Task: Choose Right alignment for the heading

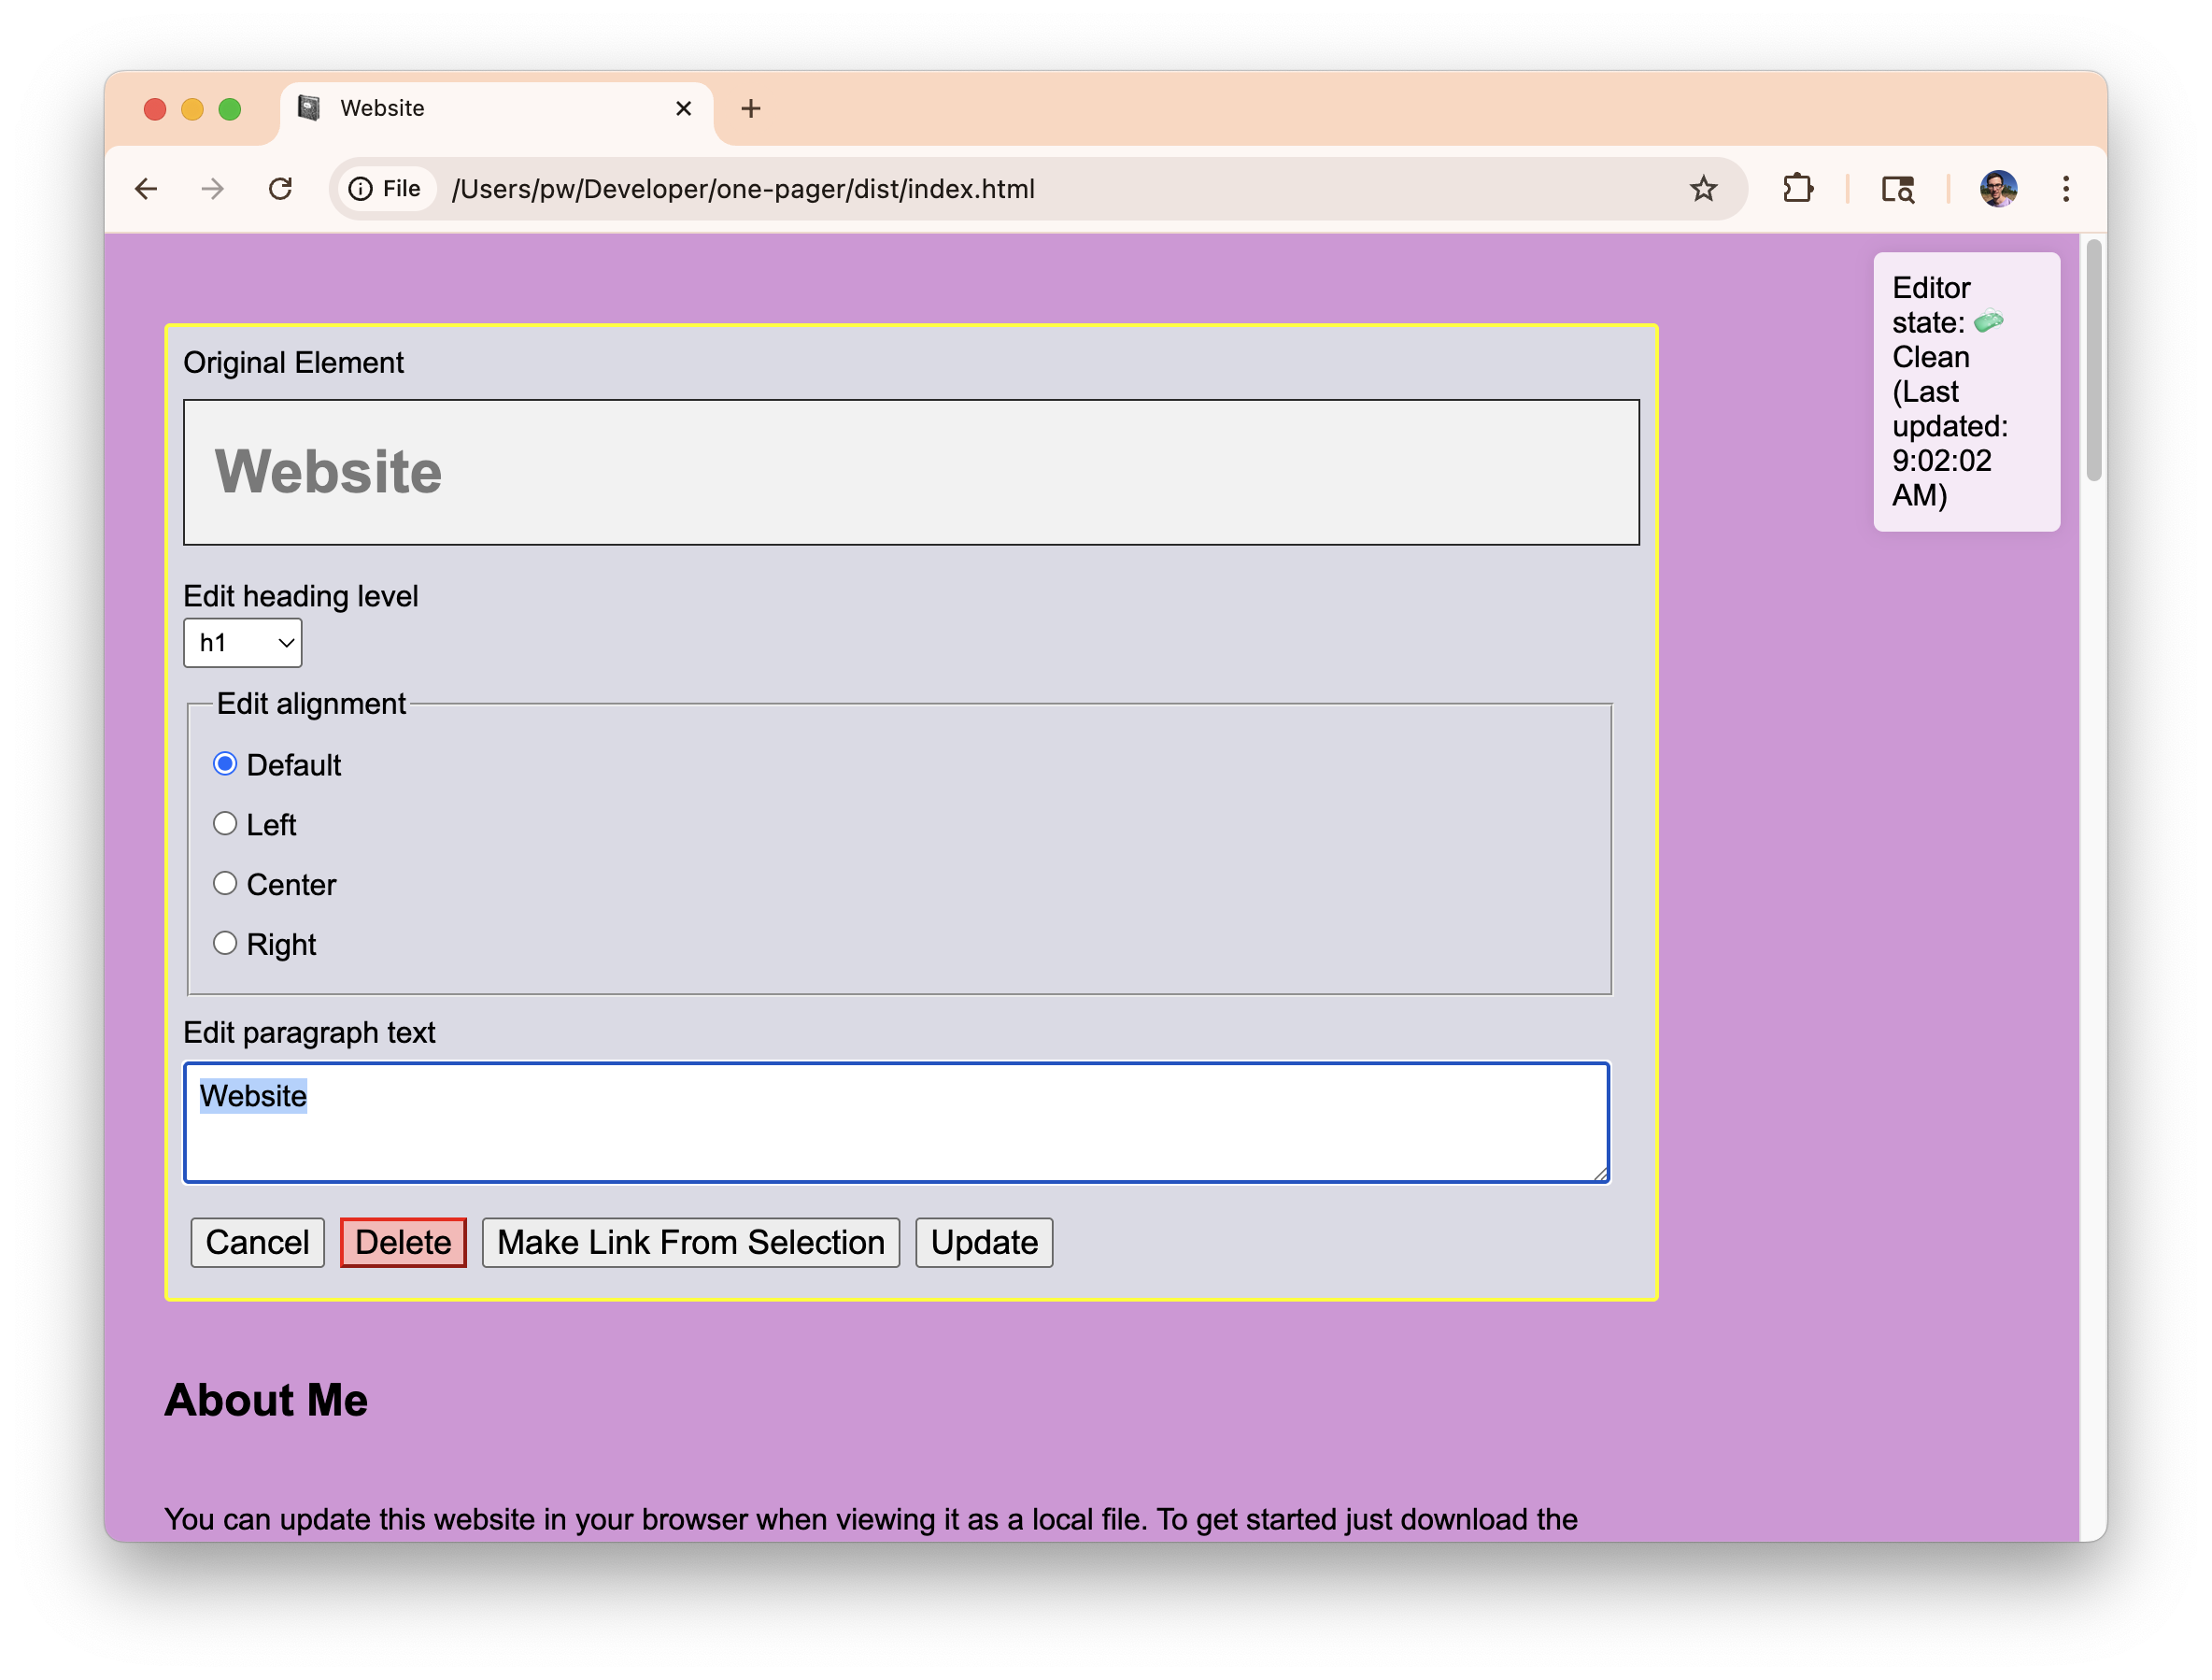Action: [226, 942]
